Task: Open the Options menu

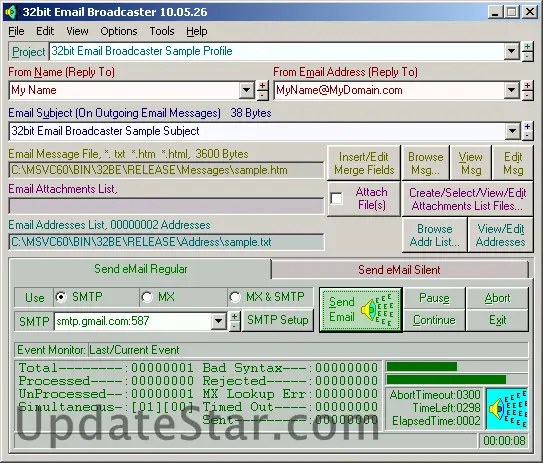Action: [x=119, y=31]
